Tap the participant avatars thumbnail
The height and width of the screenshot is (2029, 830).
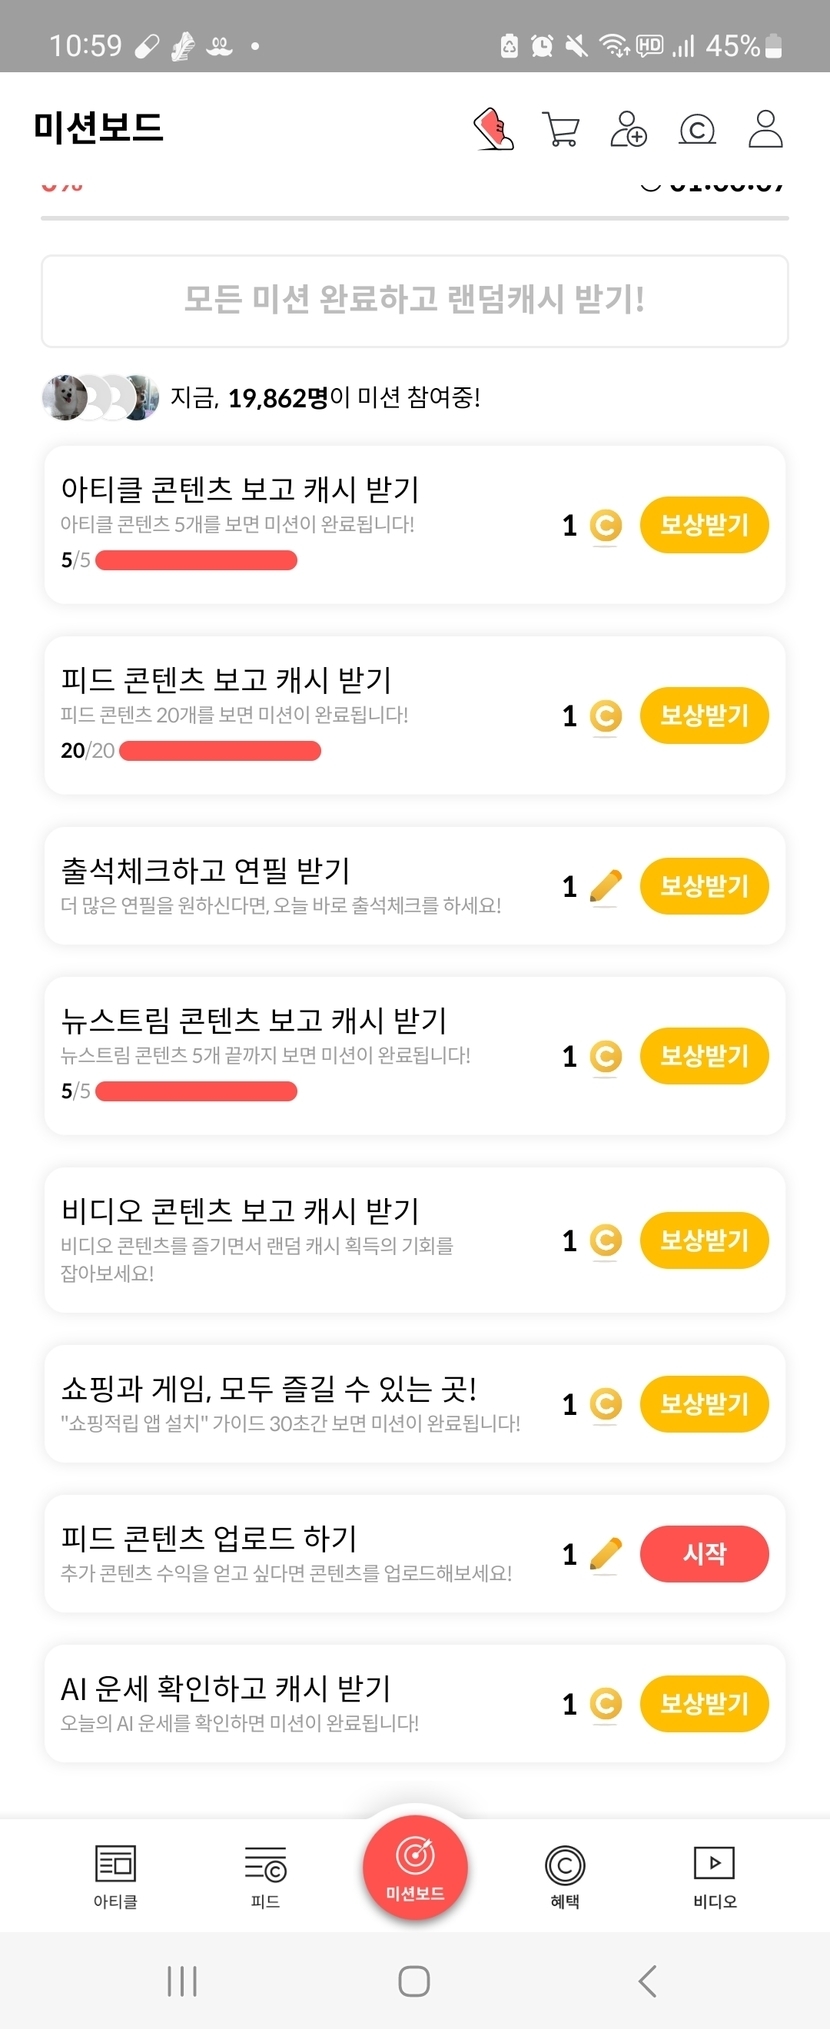coord(100,398)
